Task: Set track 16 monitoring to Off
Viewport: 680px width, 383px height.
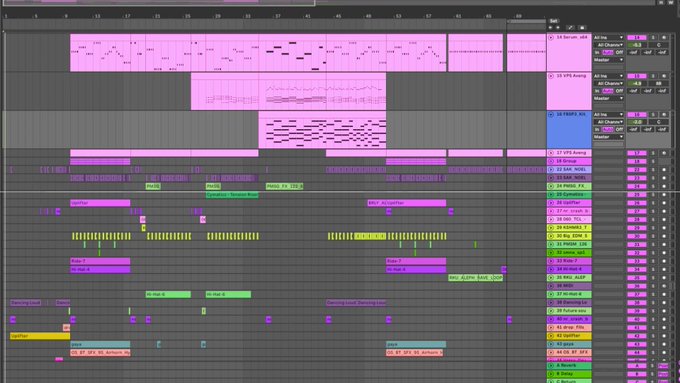Action: click(619, 129)
